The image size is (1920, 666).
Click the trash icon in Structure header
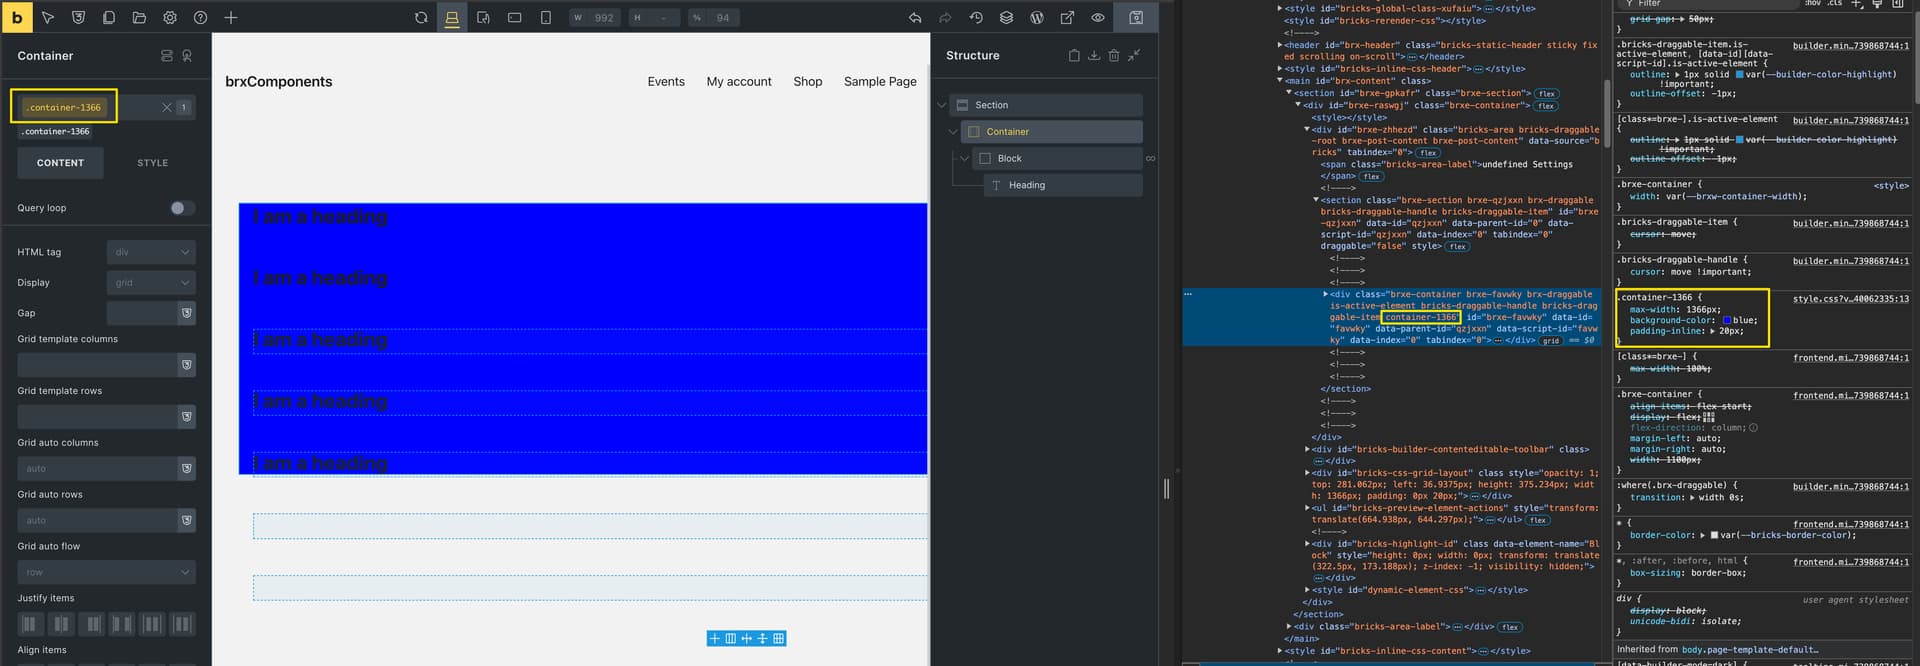[1114, 56]
